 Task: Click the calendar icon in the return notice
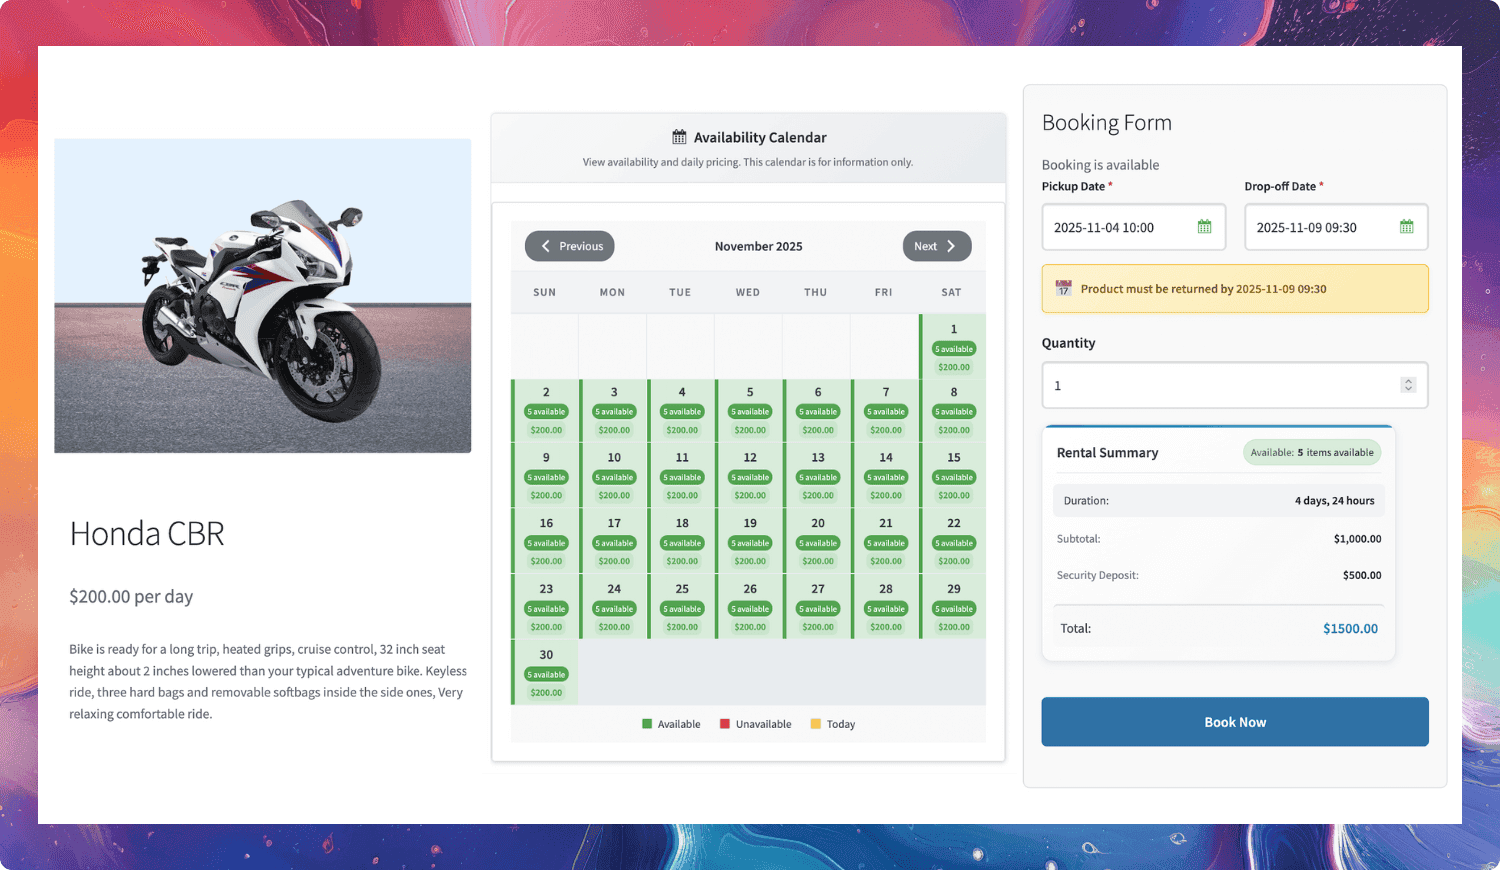[x=1062, y=288]
